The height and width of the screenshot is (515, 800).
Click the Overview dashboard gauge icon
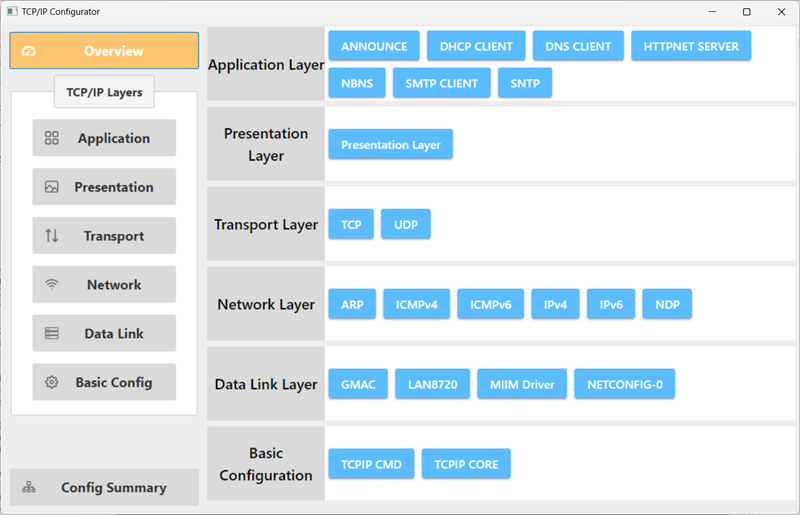(29, 51)
